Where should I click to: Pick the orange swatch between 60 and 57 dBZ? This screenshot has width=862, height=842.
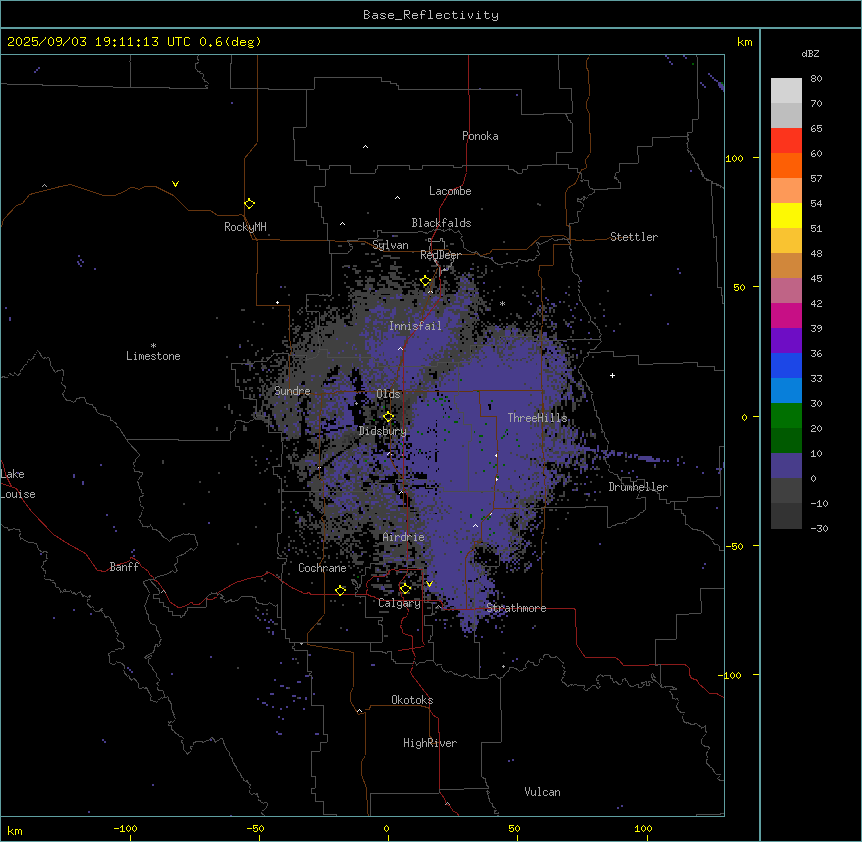786,165
